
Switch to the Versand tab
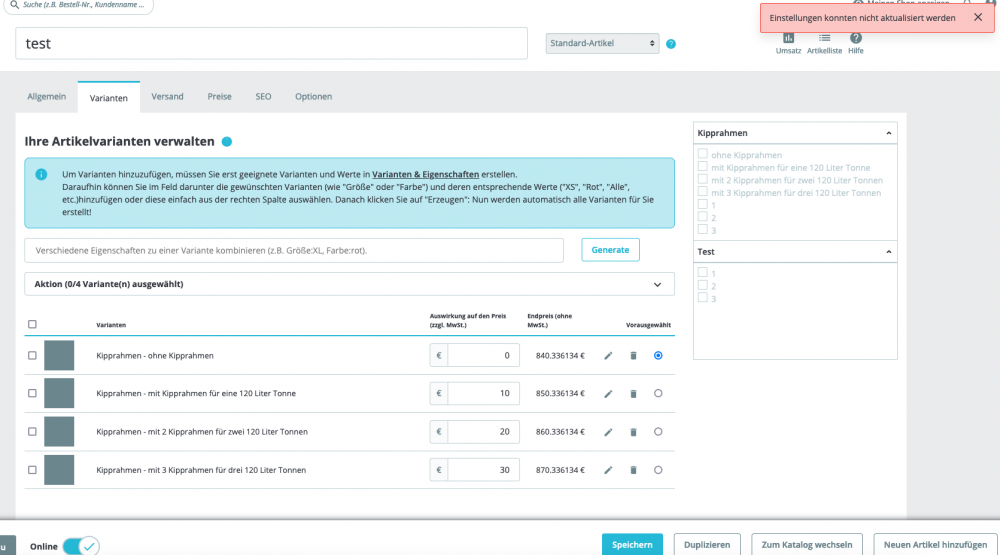167,97
